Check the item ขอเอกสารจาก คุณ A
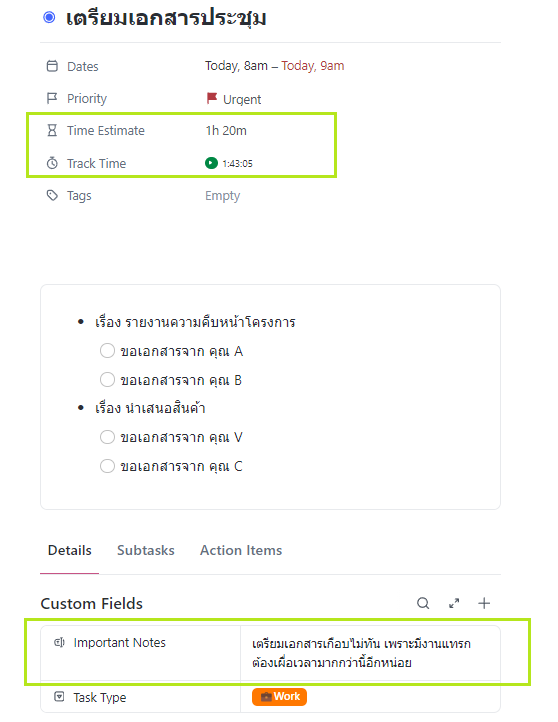 click(x=107, y=350)
